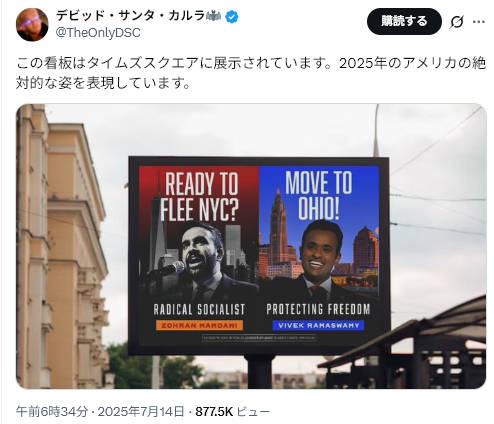Viewport: 494px width, 424px height.
Task: Click 'PROTECTING FREEDOM' caption on billboard
Action: (x=318, y=309)
